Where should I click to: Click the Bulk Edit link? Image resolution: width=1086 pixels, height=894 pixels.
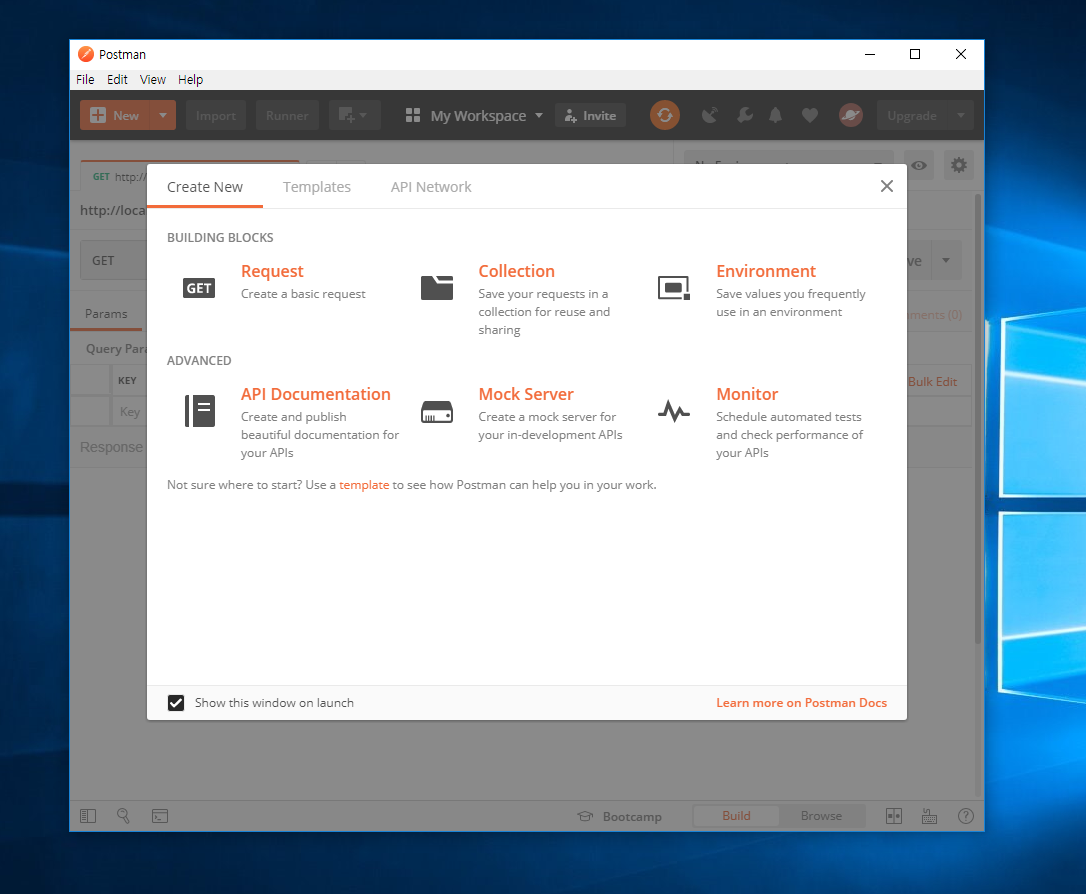(x=932, y=382)
